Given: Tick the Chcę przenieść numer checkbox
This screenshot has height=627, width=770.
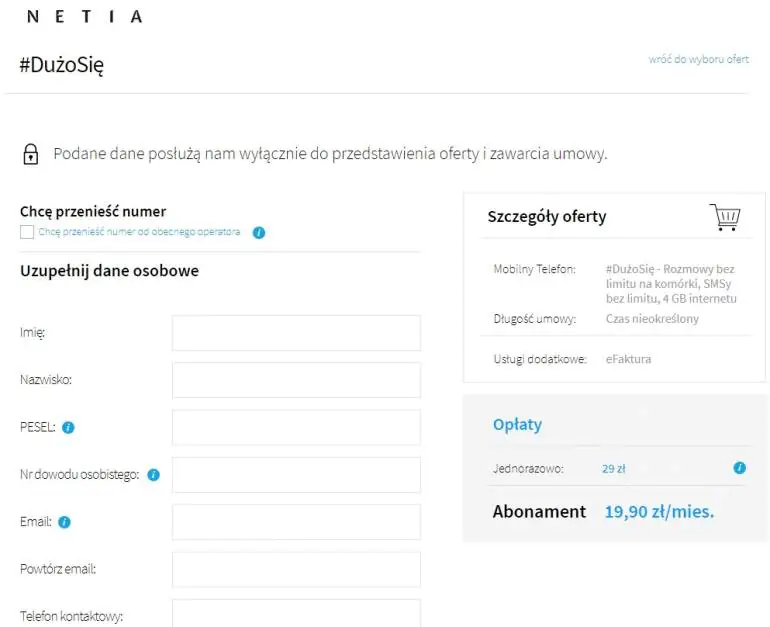Looking at the screenshot, I should [x=27, y=232].
